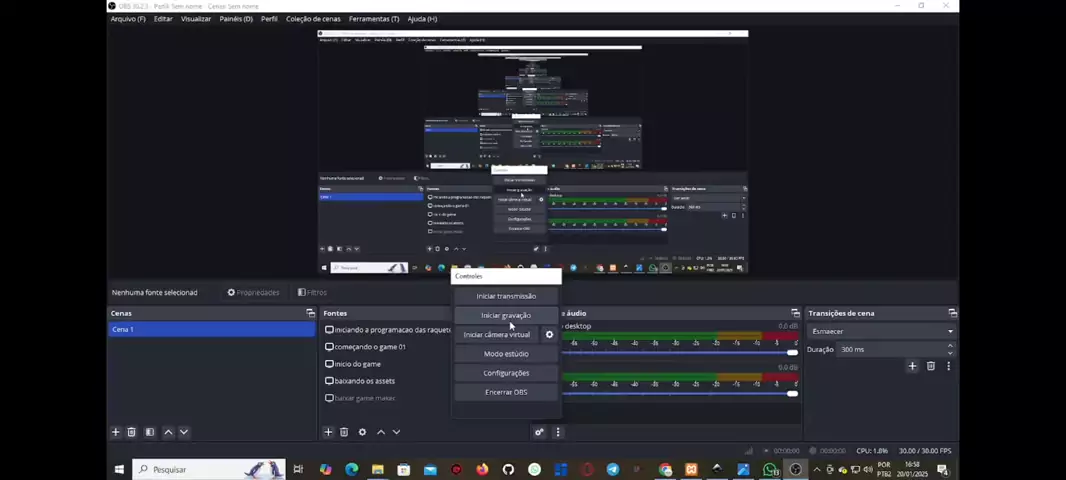
Task: Open advanced audio properties gears icon
Action: [x=539, y=432]
